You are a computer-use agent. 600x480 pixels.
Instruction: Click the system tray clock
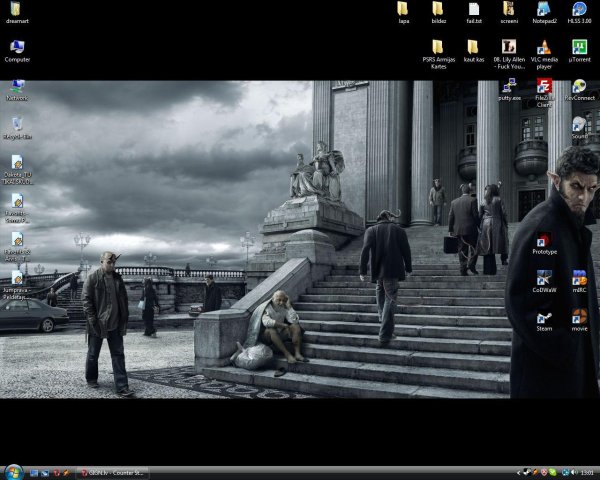tap(585, 472)
